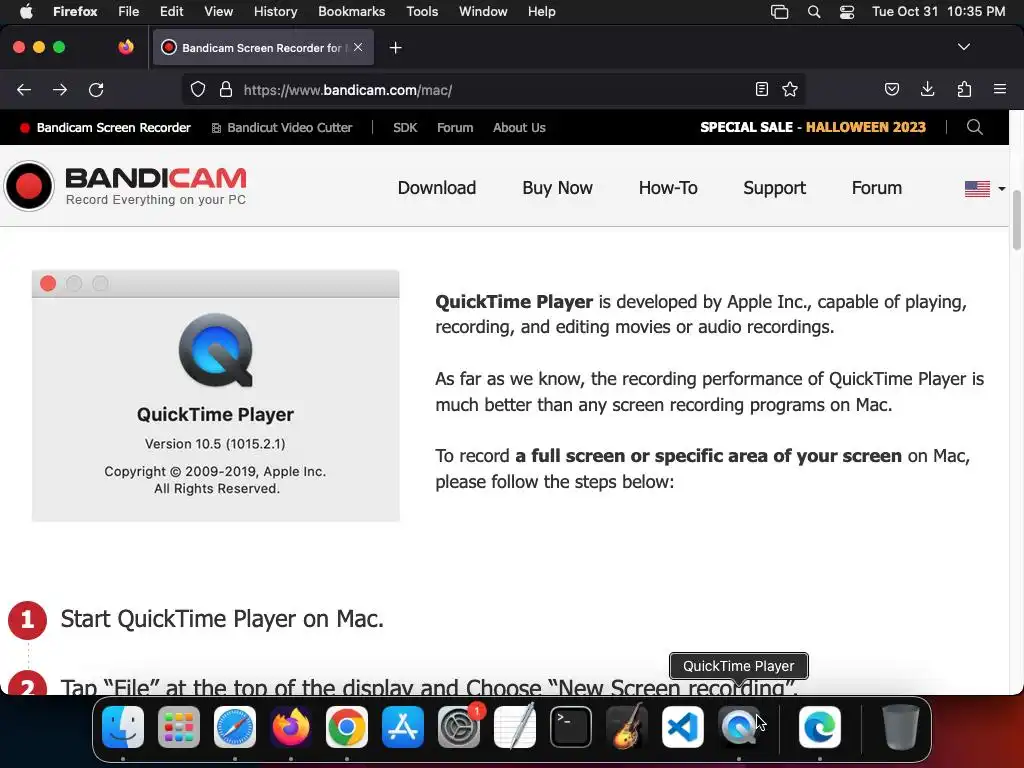Click the date and time in menu bar
The image size is (1024, 768).
938,12
